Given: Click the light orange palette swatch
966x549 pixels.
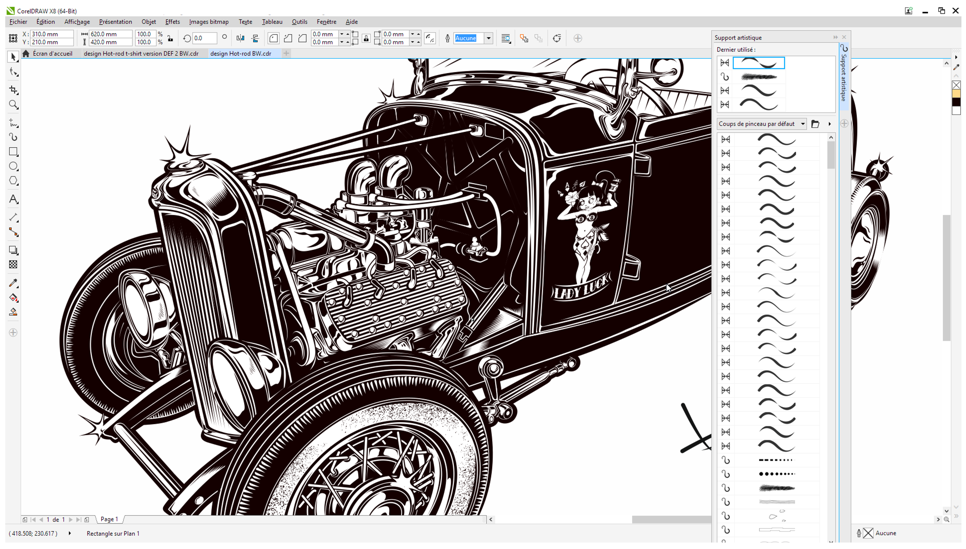Looking at the screenshot, I should (x=956, y=94).
